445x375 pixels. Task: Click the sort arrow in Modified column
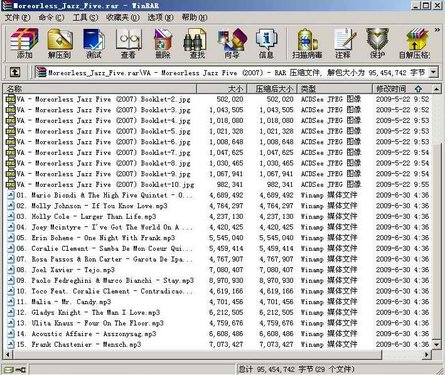[418, 89]
